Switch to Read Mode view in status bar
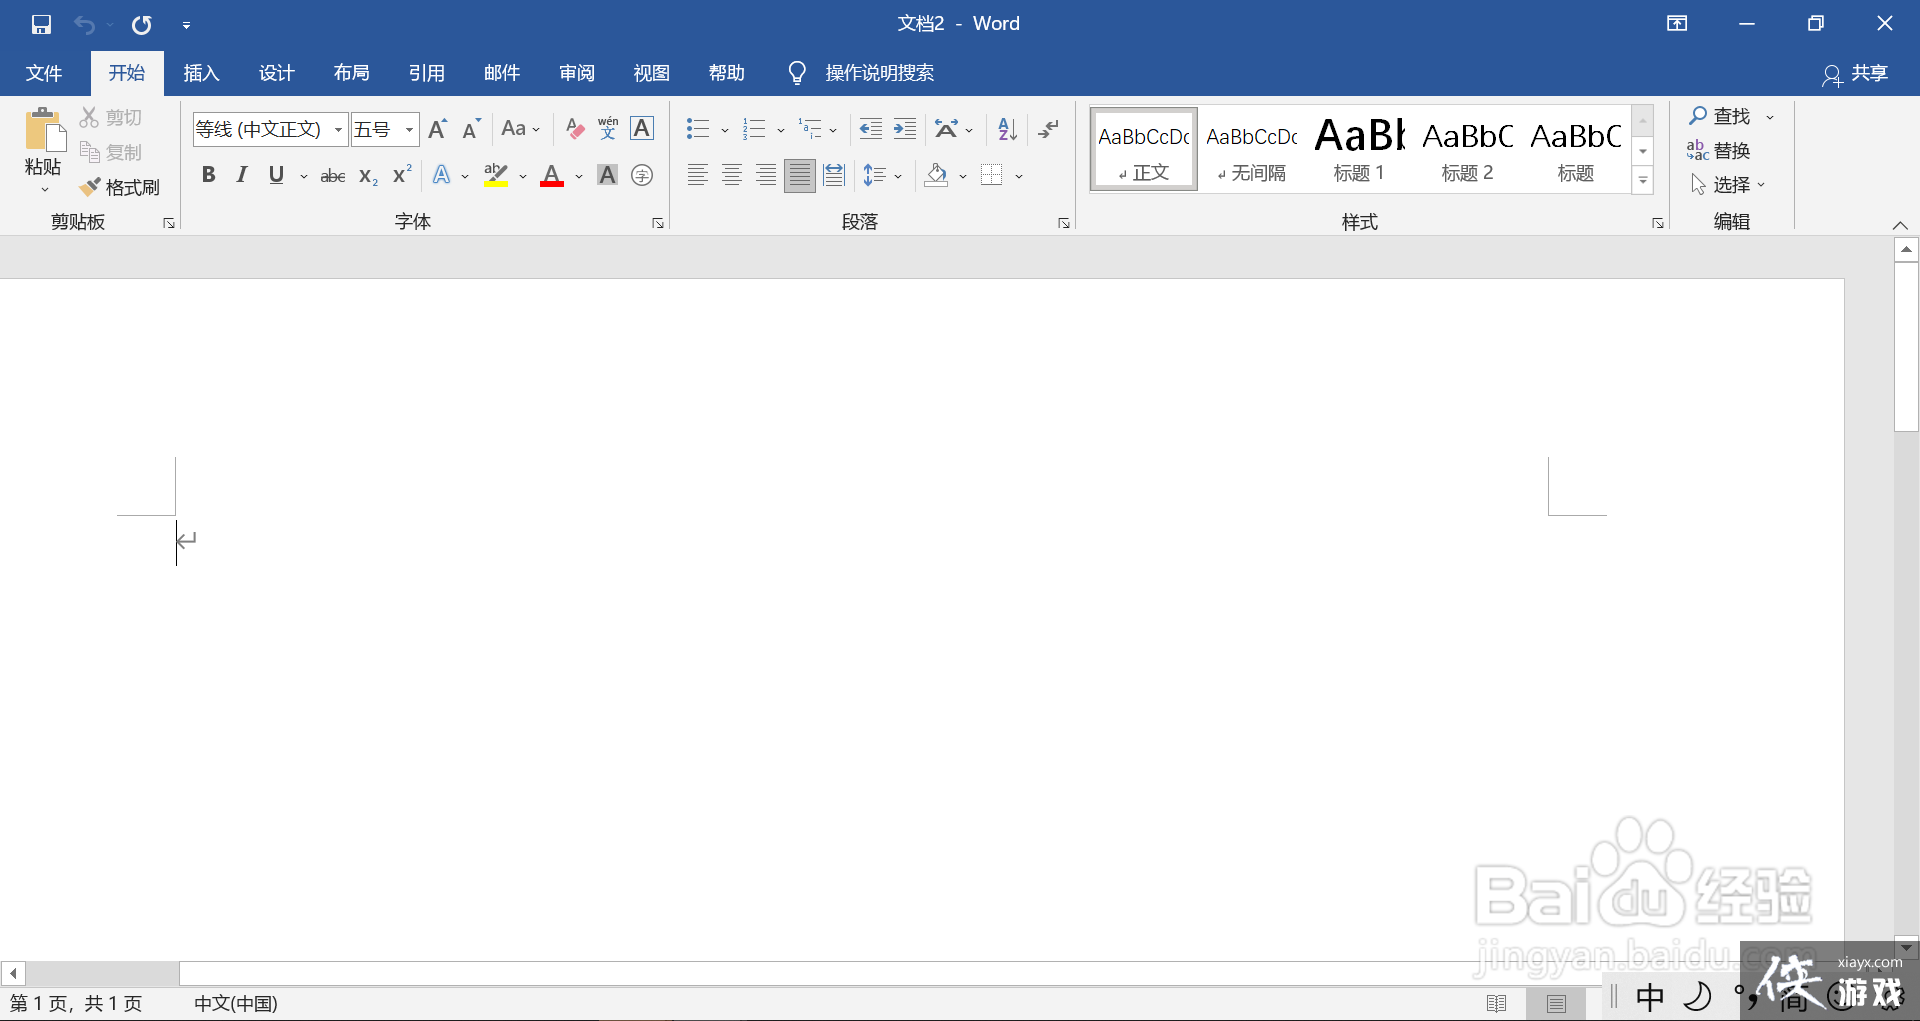The width and height of the screenshot is (1920, 1021). pyautogui.click(x=1496, y=1003)
